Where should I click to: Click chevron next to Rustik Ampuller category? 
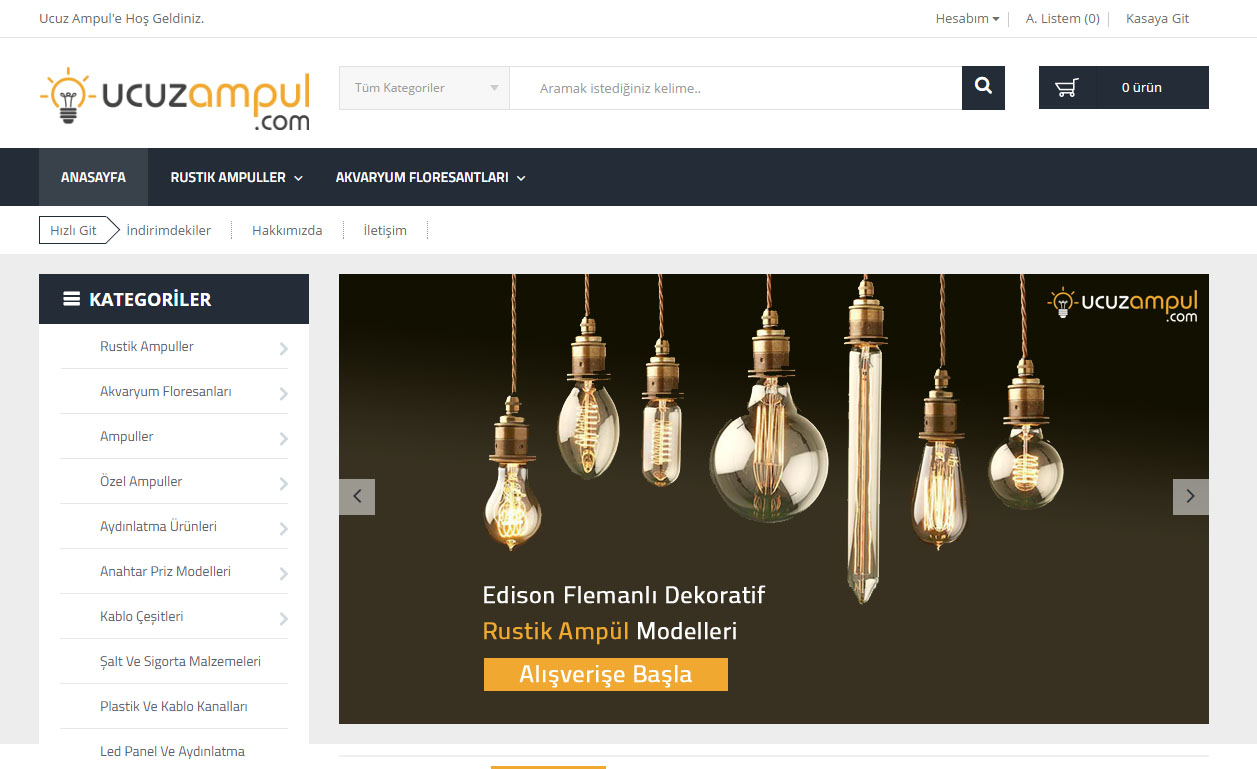pyautogui.click(x=284, y=348)
